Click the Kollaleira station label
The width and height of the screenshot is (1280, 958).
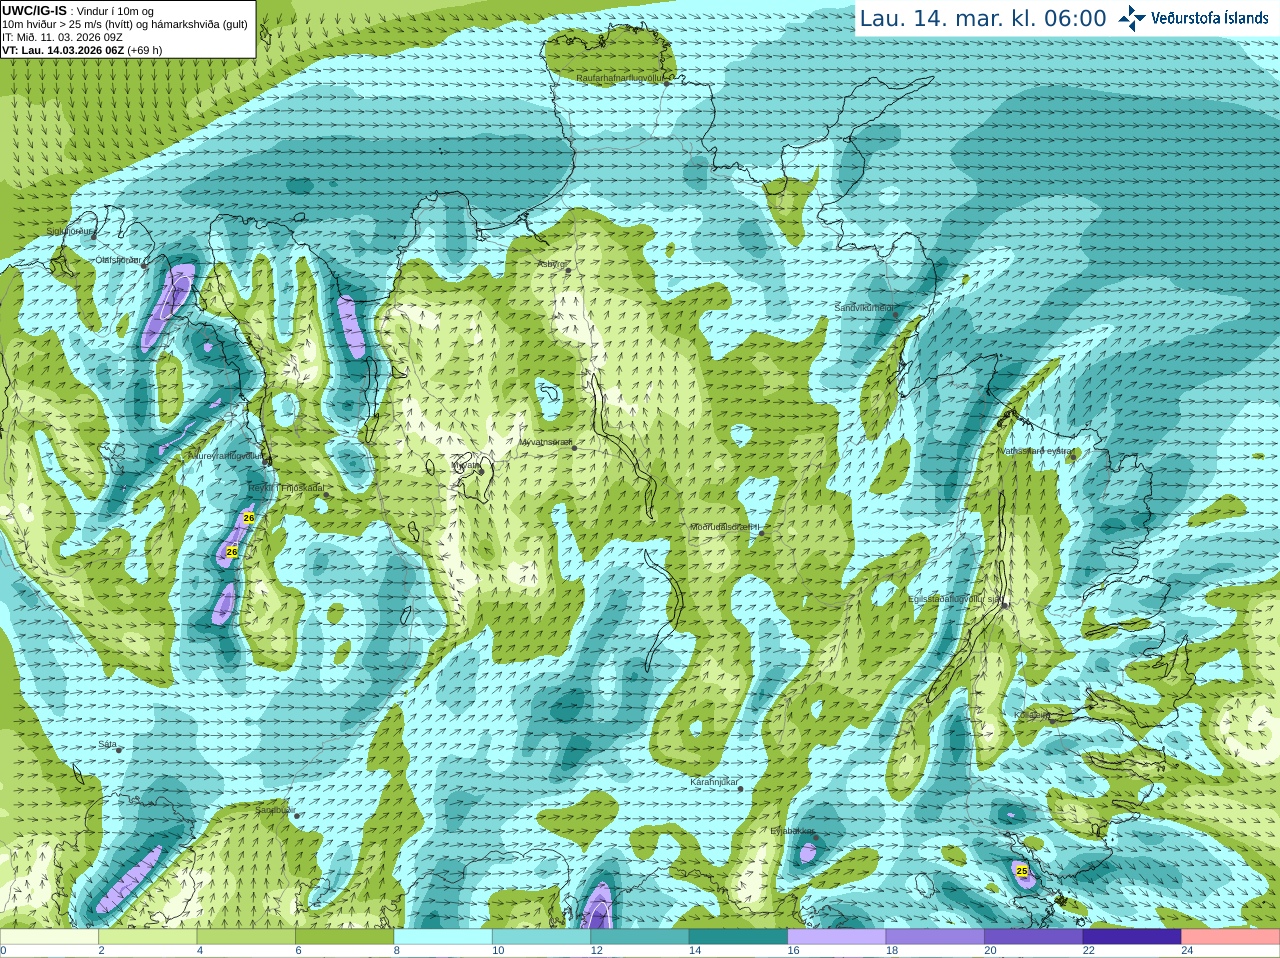[1032, 715]
